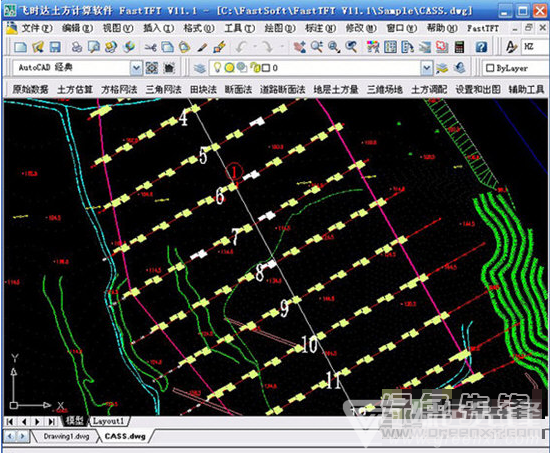Viewport: 550px width, 453px height.
Task: Open the Undo history dropdown arrow
Action: 255,46
